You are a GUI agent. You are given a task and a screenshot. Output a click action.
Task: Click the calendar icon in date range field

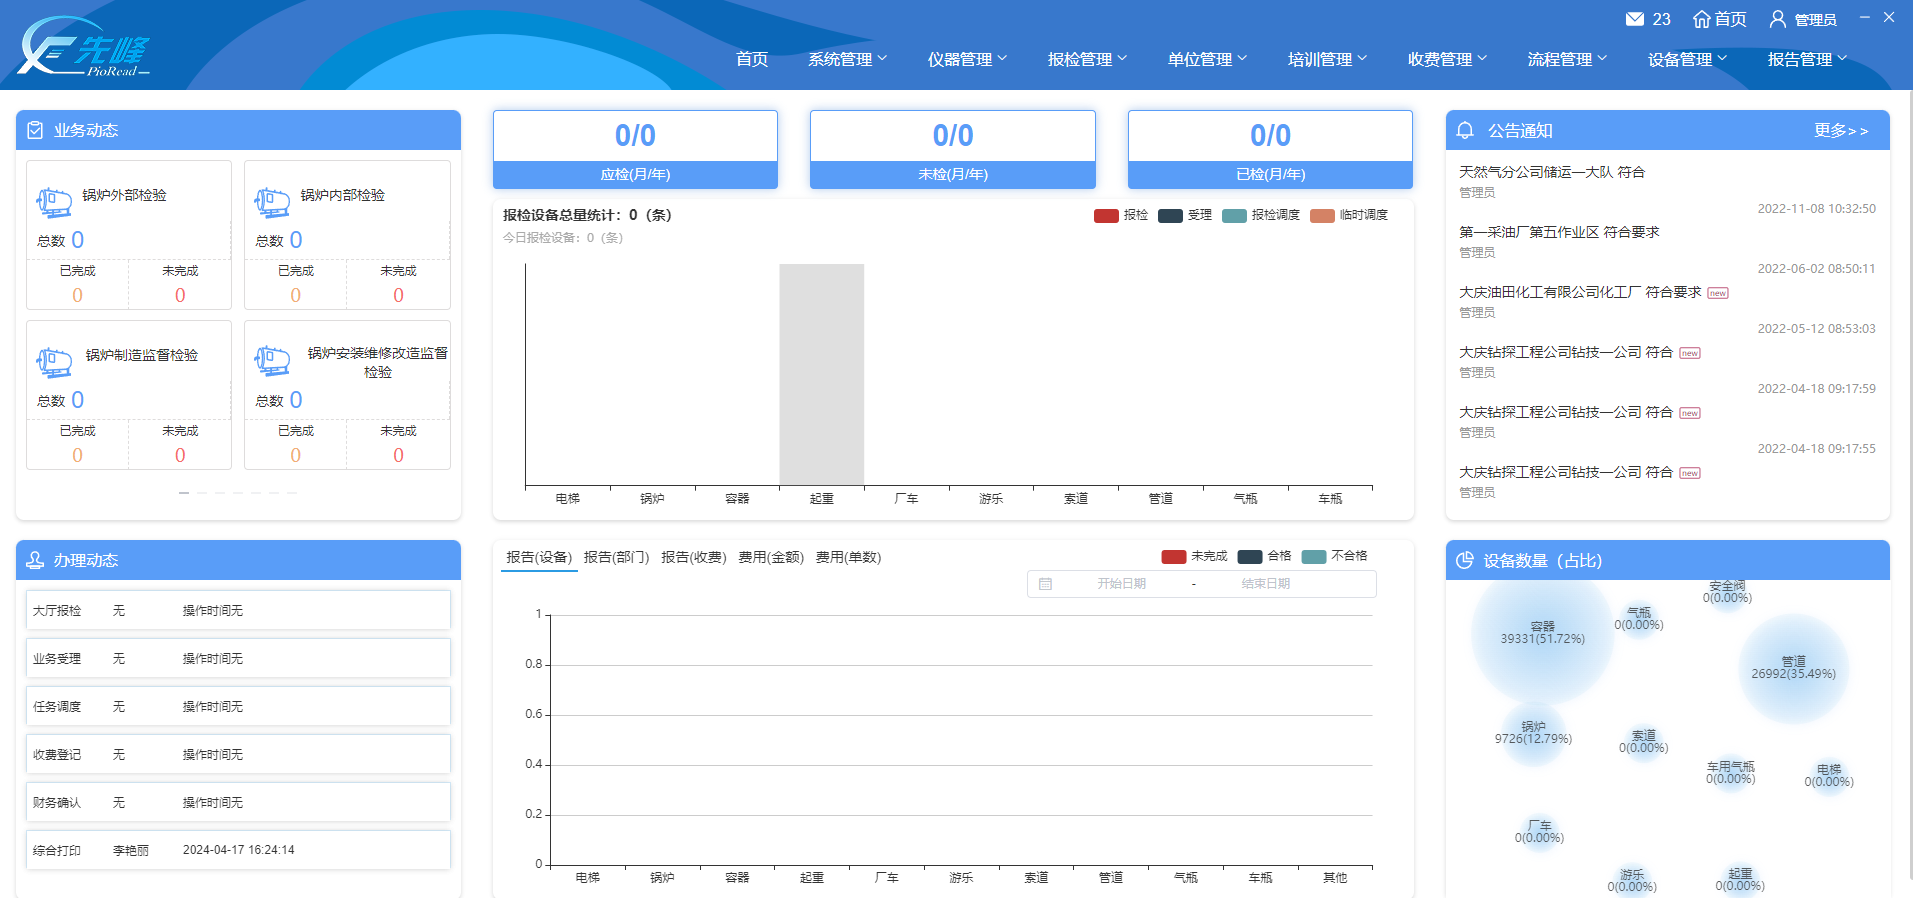tap(1045, 584)
